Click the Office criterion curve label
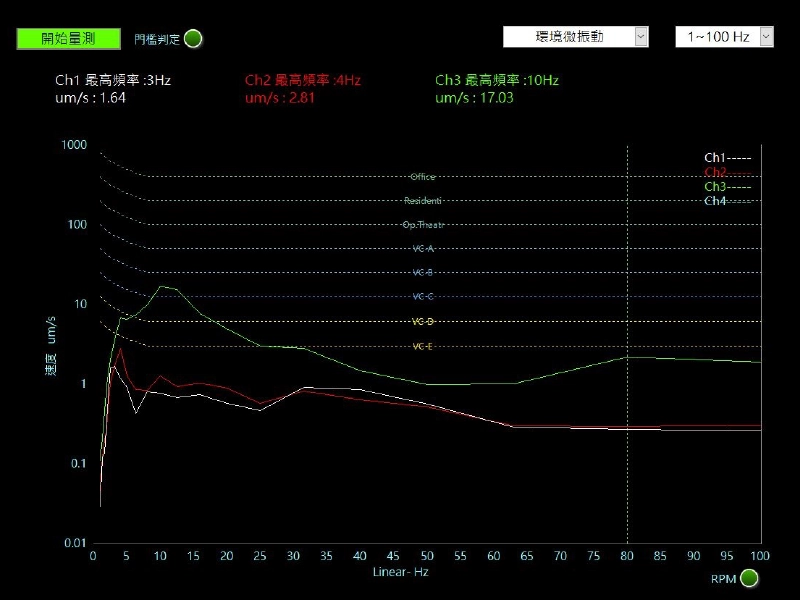 (424, 176)
